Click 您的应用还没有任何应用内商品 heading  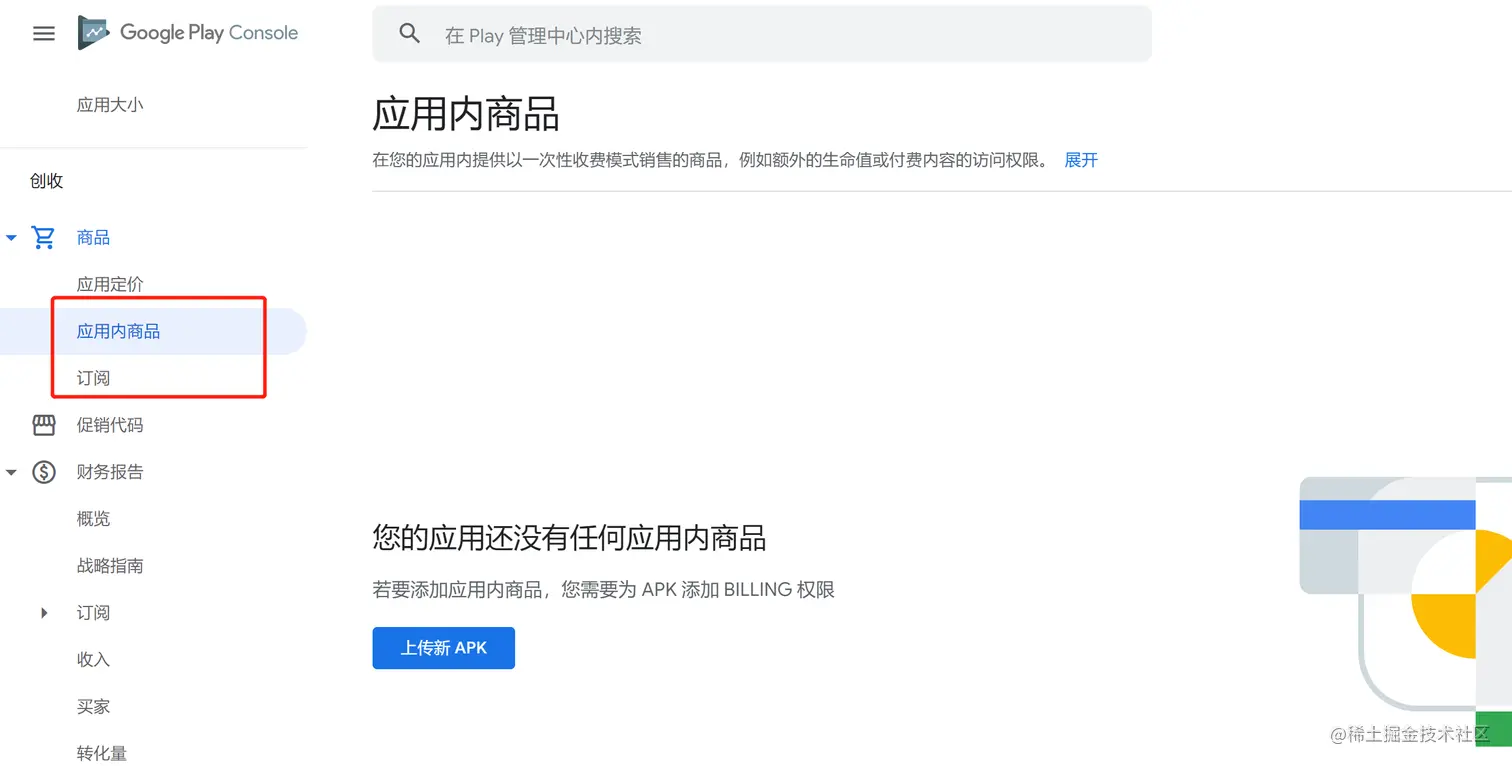point(569,538)
